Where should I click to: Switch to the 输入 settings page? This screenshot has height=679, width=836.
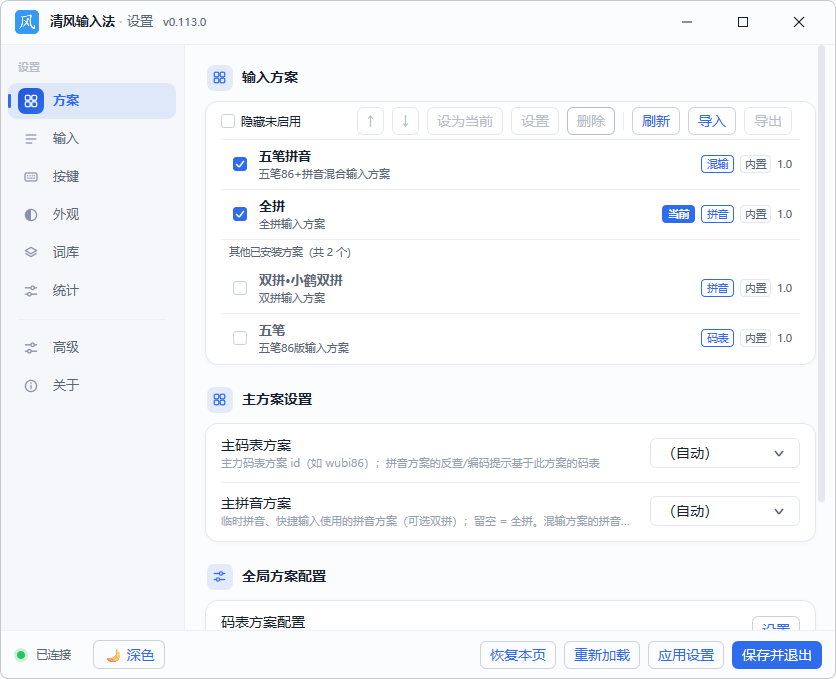tap(92, 139)
